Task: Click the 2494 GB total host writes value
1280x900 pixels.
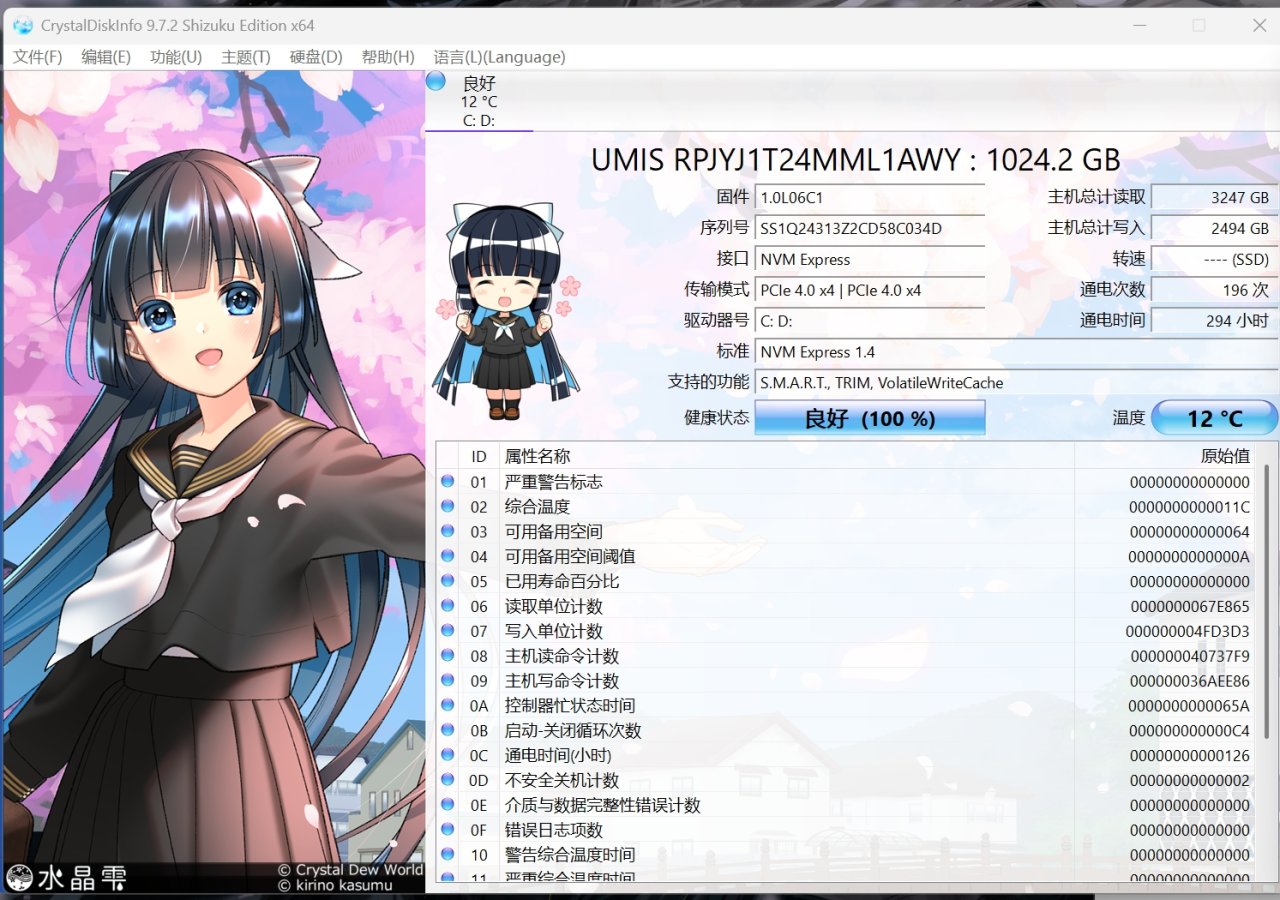Action: [1215, 228]
